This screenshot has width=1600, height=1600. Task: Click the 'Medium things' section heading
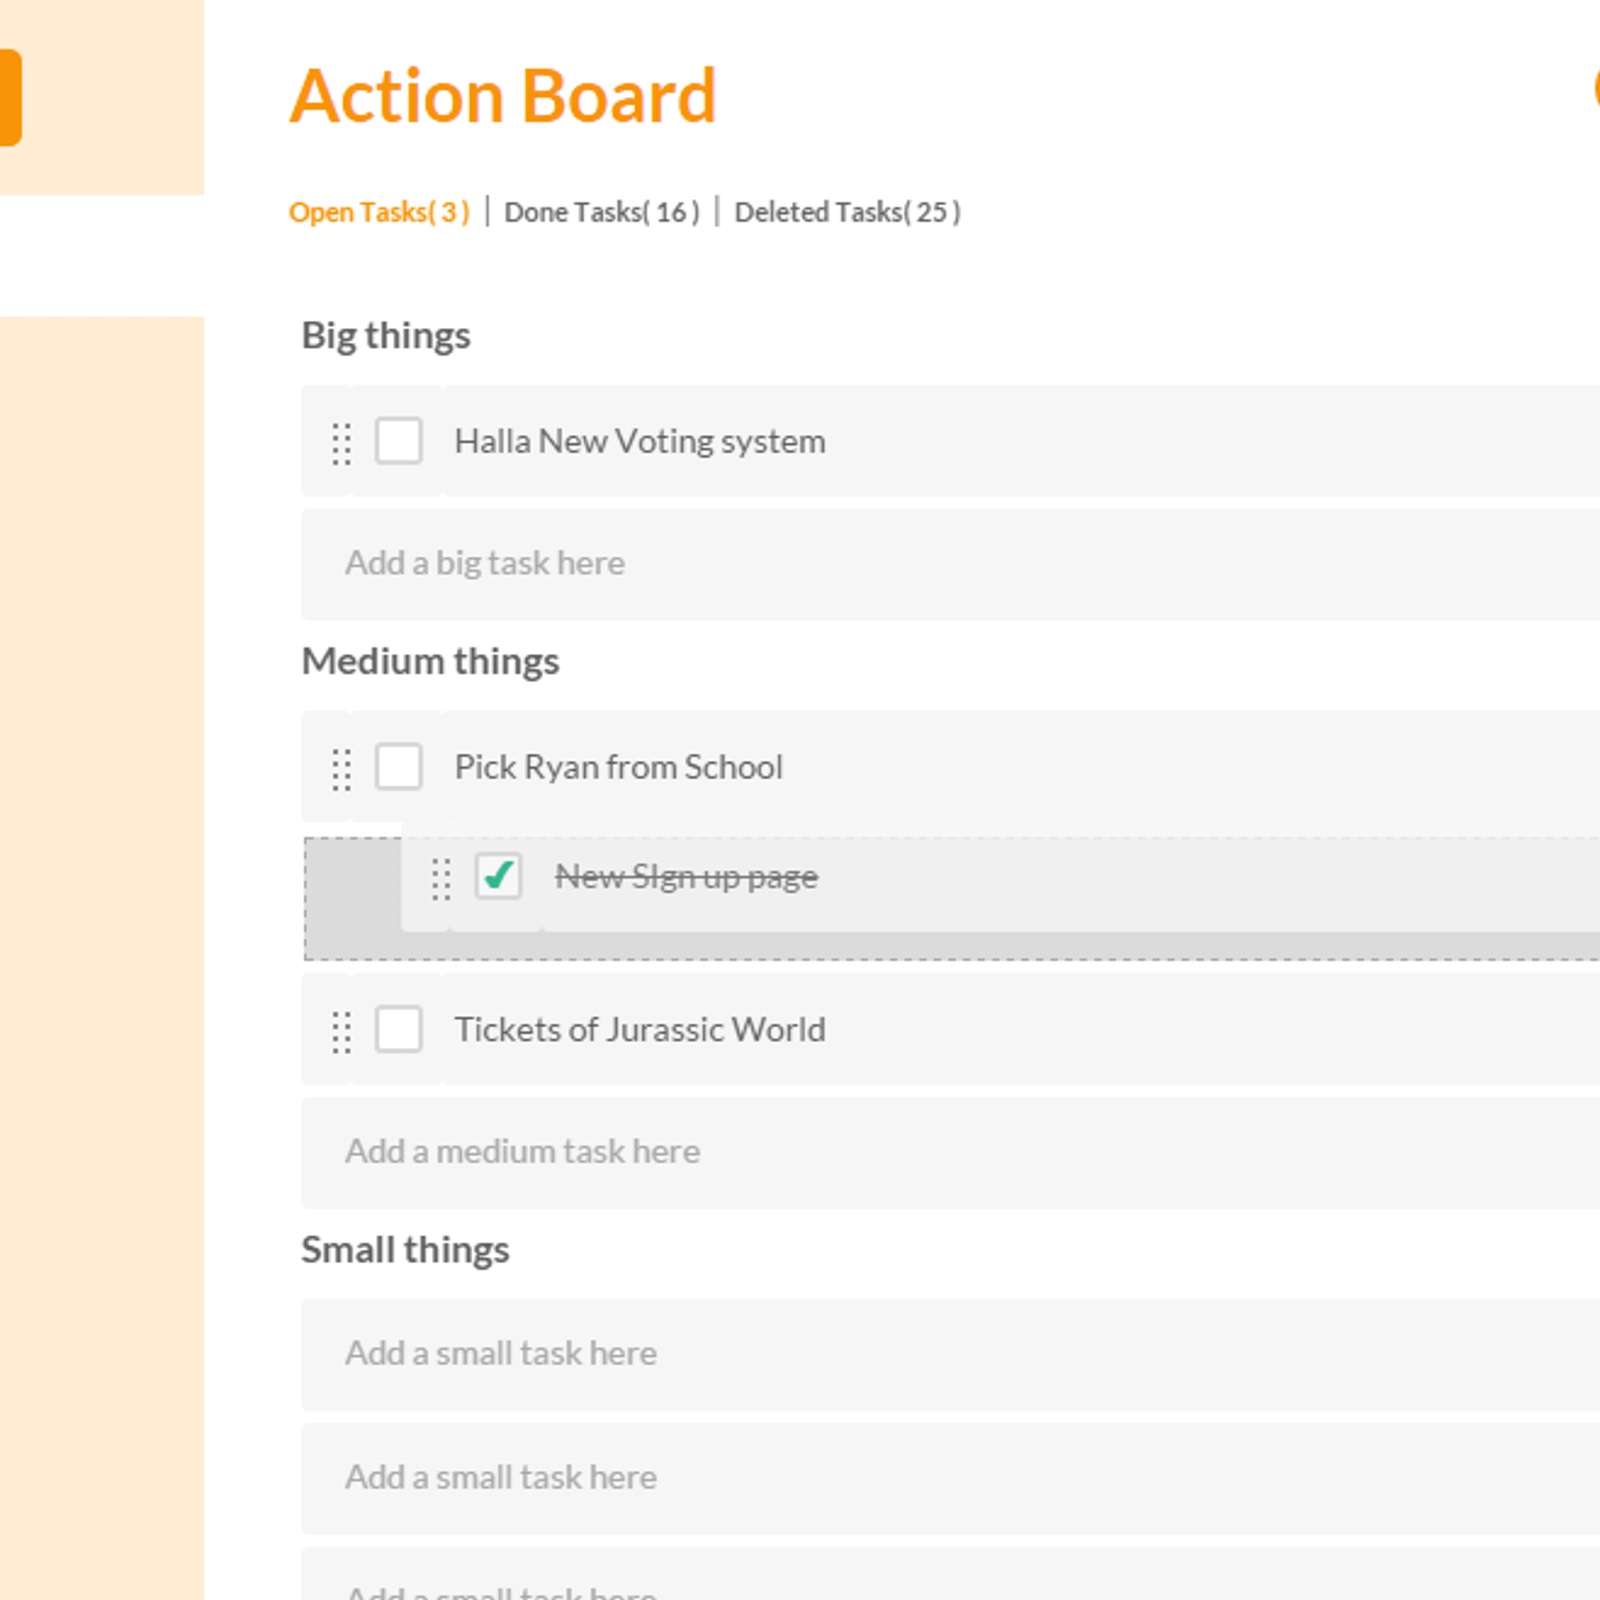(x=430, y=661)
